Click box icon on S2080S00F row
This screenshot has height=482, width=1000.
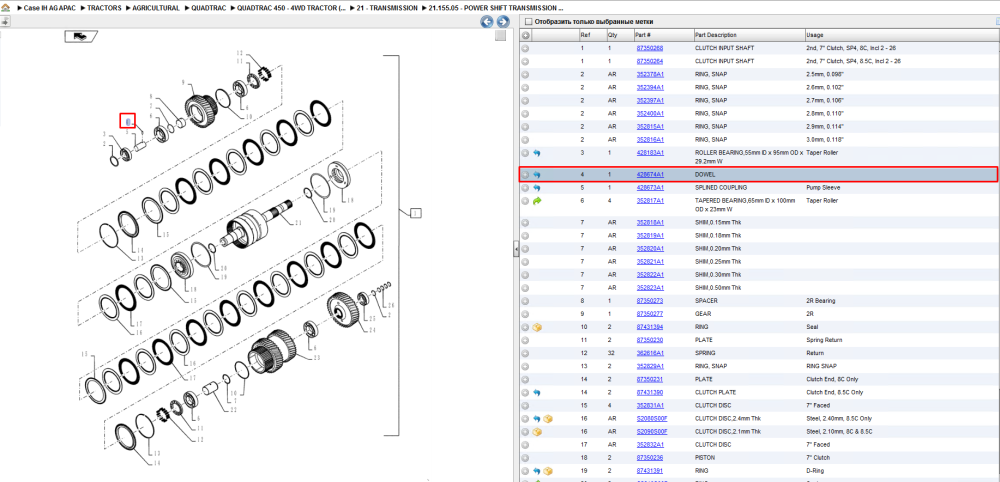click(x=548, y=419)
